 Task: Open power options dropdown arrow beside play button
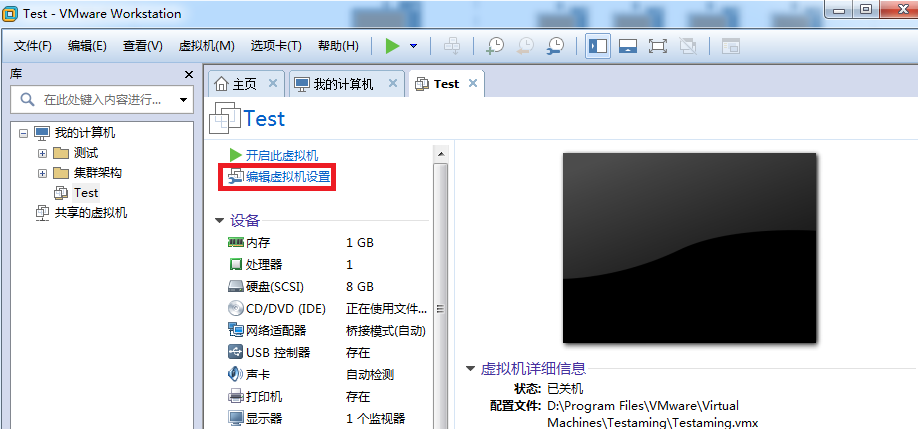[413, 46]
